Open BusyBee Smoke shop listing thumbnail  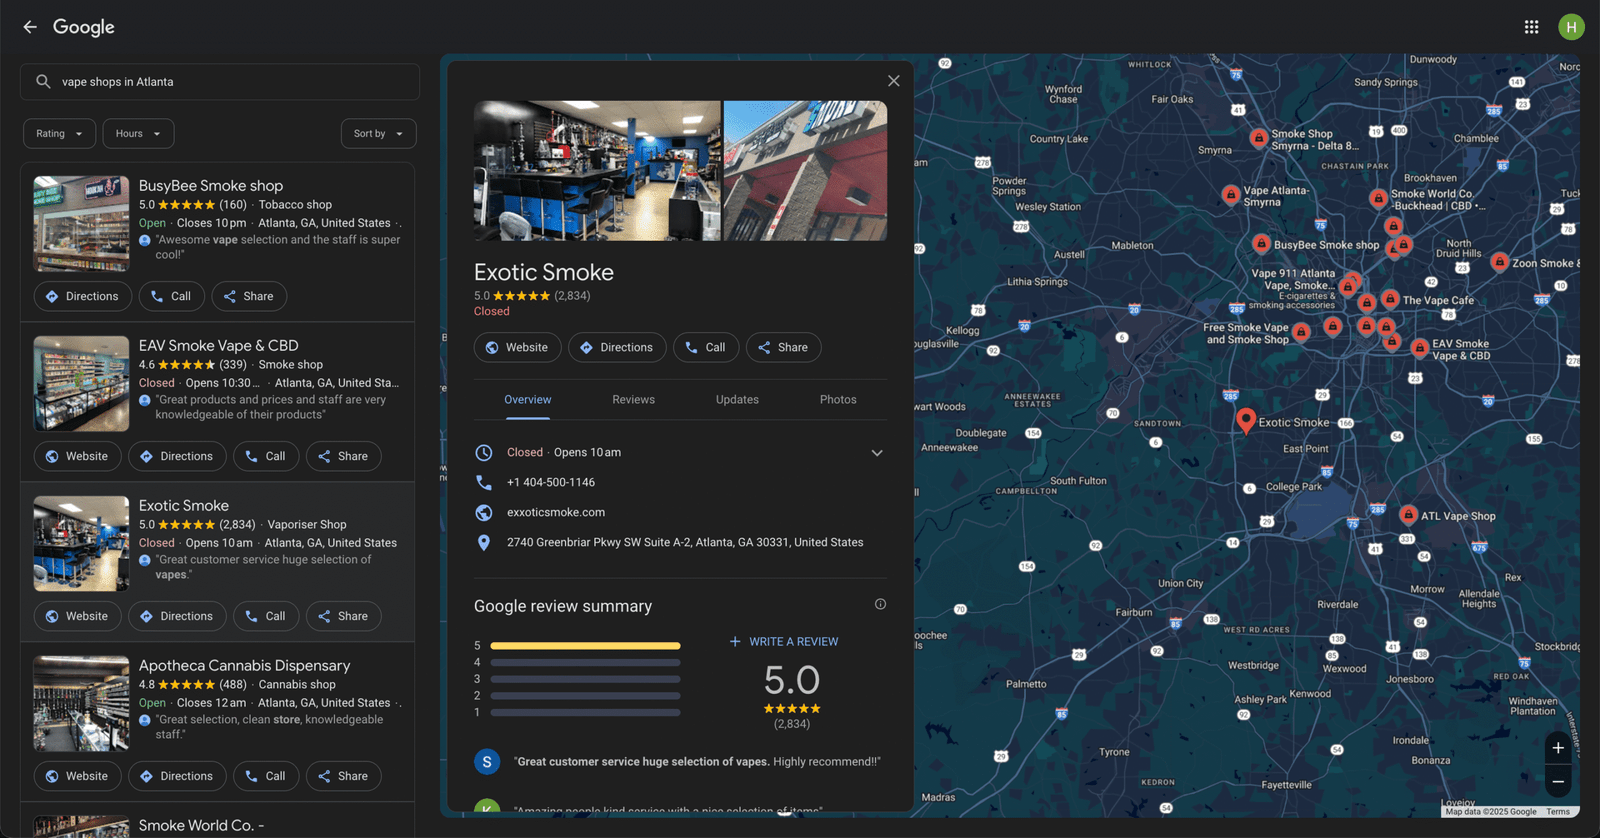click(x=81, y=224)
